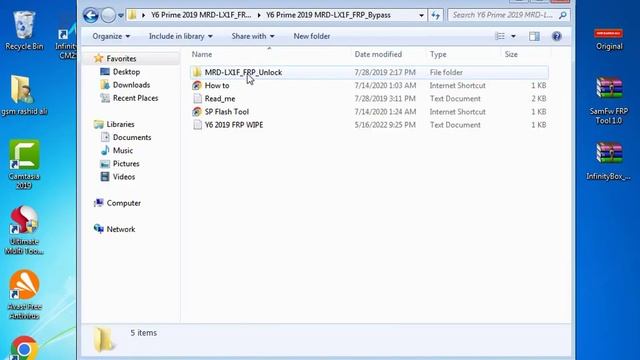Select Y6 2019 FRP WIPE file
640x360 pixels.
pos(234,124)
